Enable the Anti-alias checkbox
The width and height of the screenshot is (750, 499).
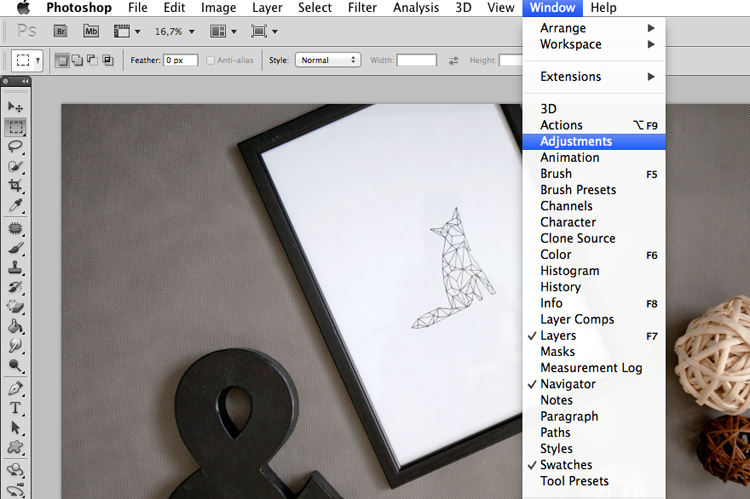pos(210,60)
